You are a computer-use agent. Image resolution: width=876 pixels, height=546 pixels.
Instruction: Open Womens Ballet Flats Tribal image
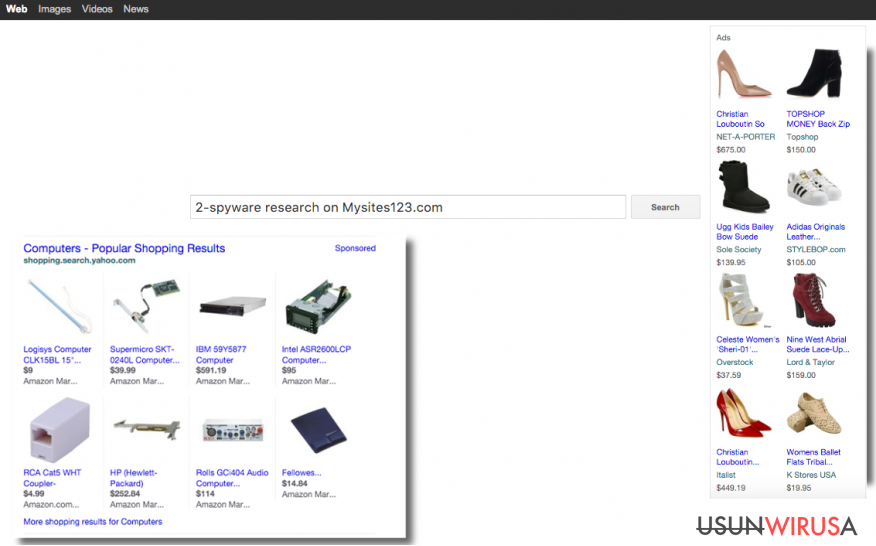pos(814,414)
